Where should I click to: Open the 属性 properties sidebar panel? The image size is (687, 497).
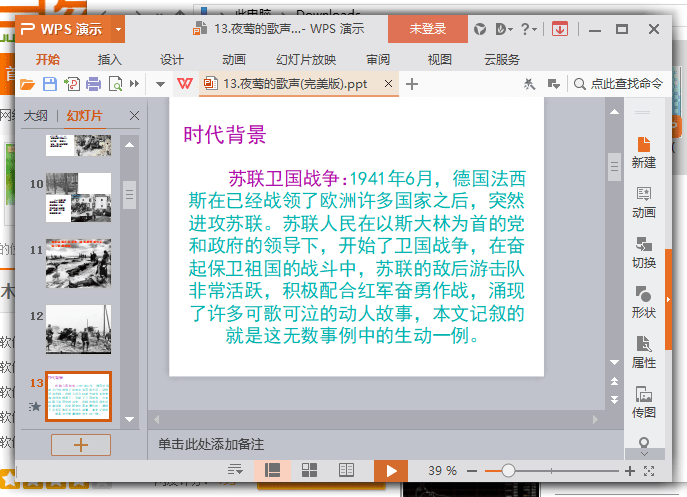(644, 351)
